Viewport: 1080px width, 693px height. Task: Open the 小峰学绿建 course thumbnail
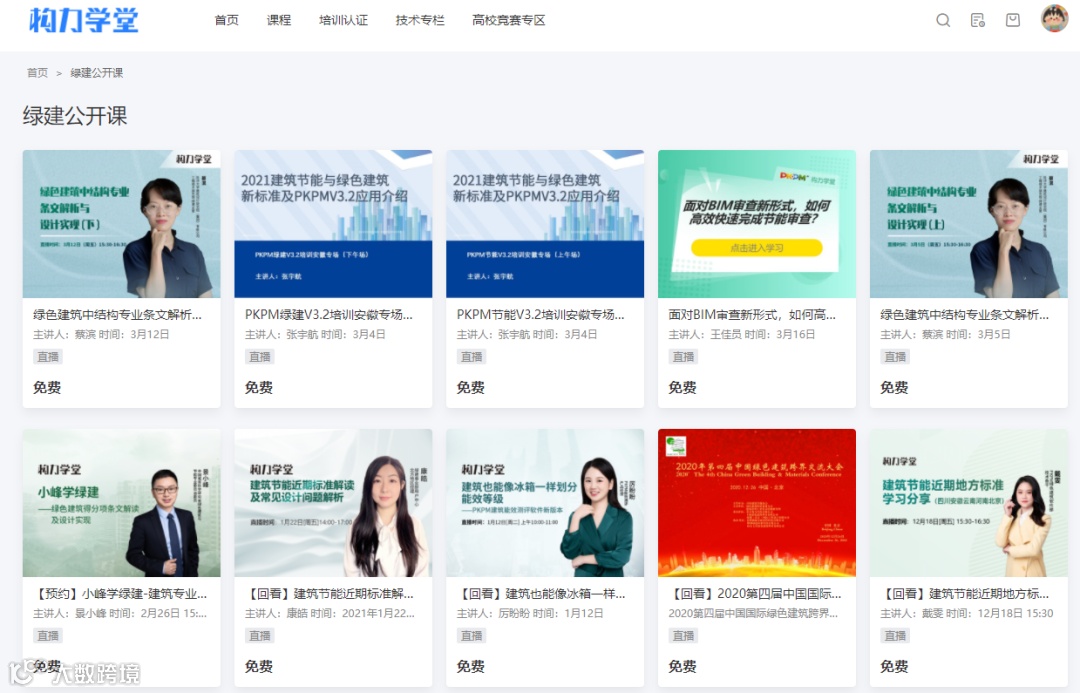pos(122,503)
